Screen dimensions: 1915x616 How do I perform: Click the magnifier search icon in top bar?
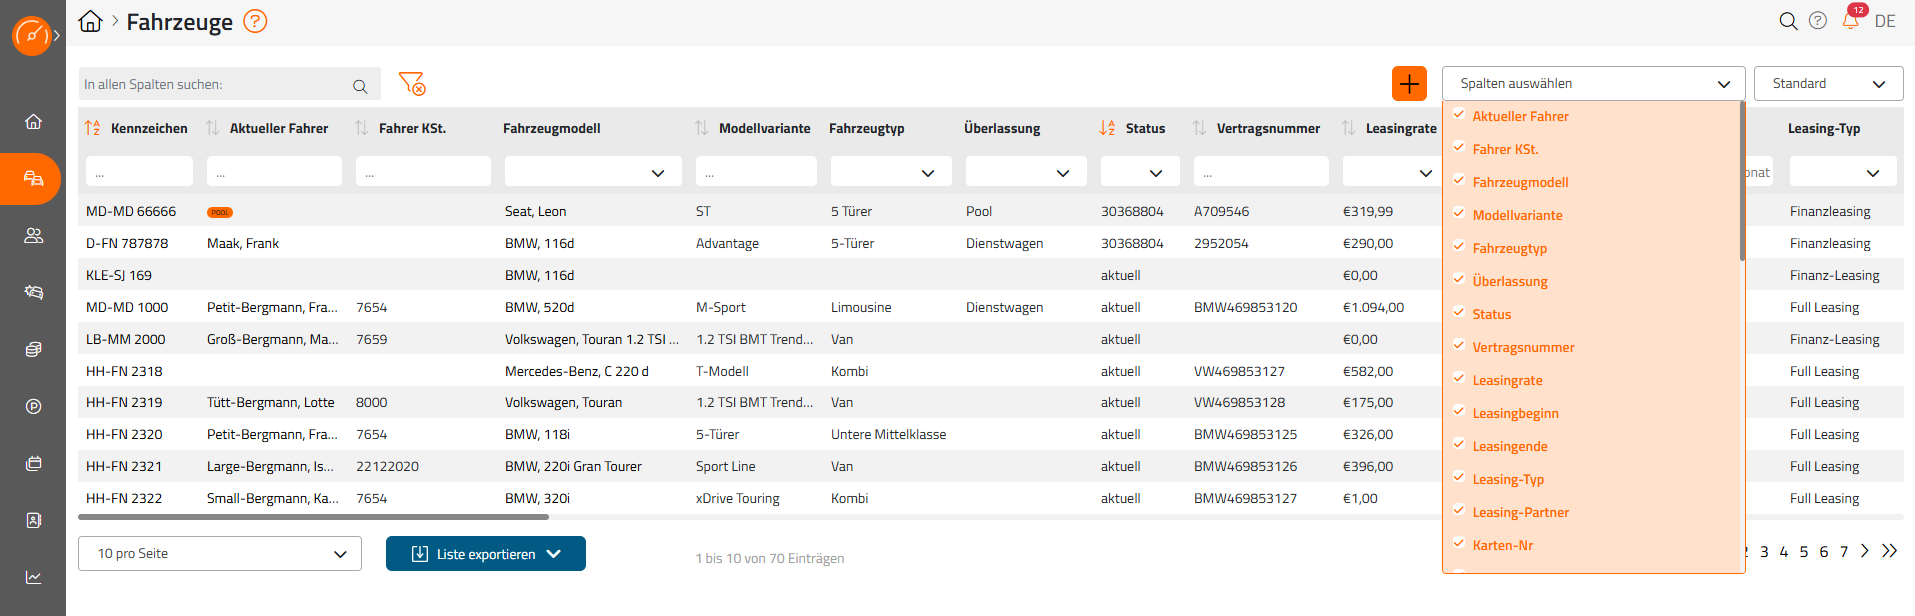pos(1788,21)
